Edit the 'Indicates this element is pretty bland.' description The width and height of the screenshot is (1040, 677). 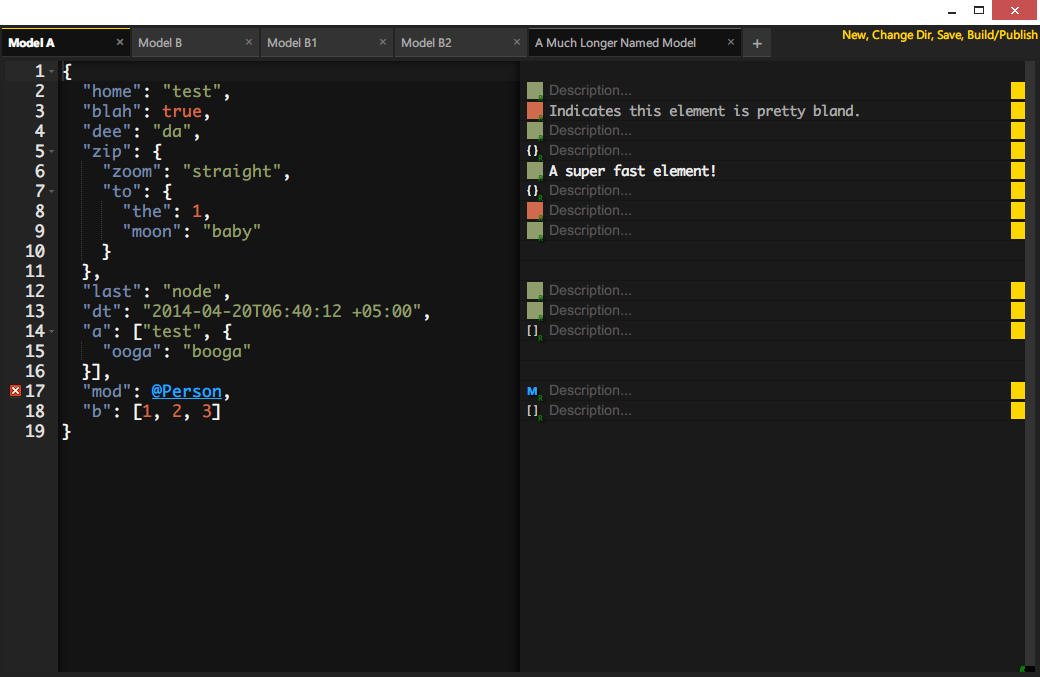pos(777,111)
